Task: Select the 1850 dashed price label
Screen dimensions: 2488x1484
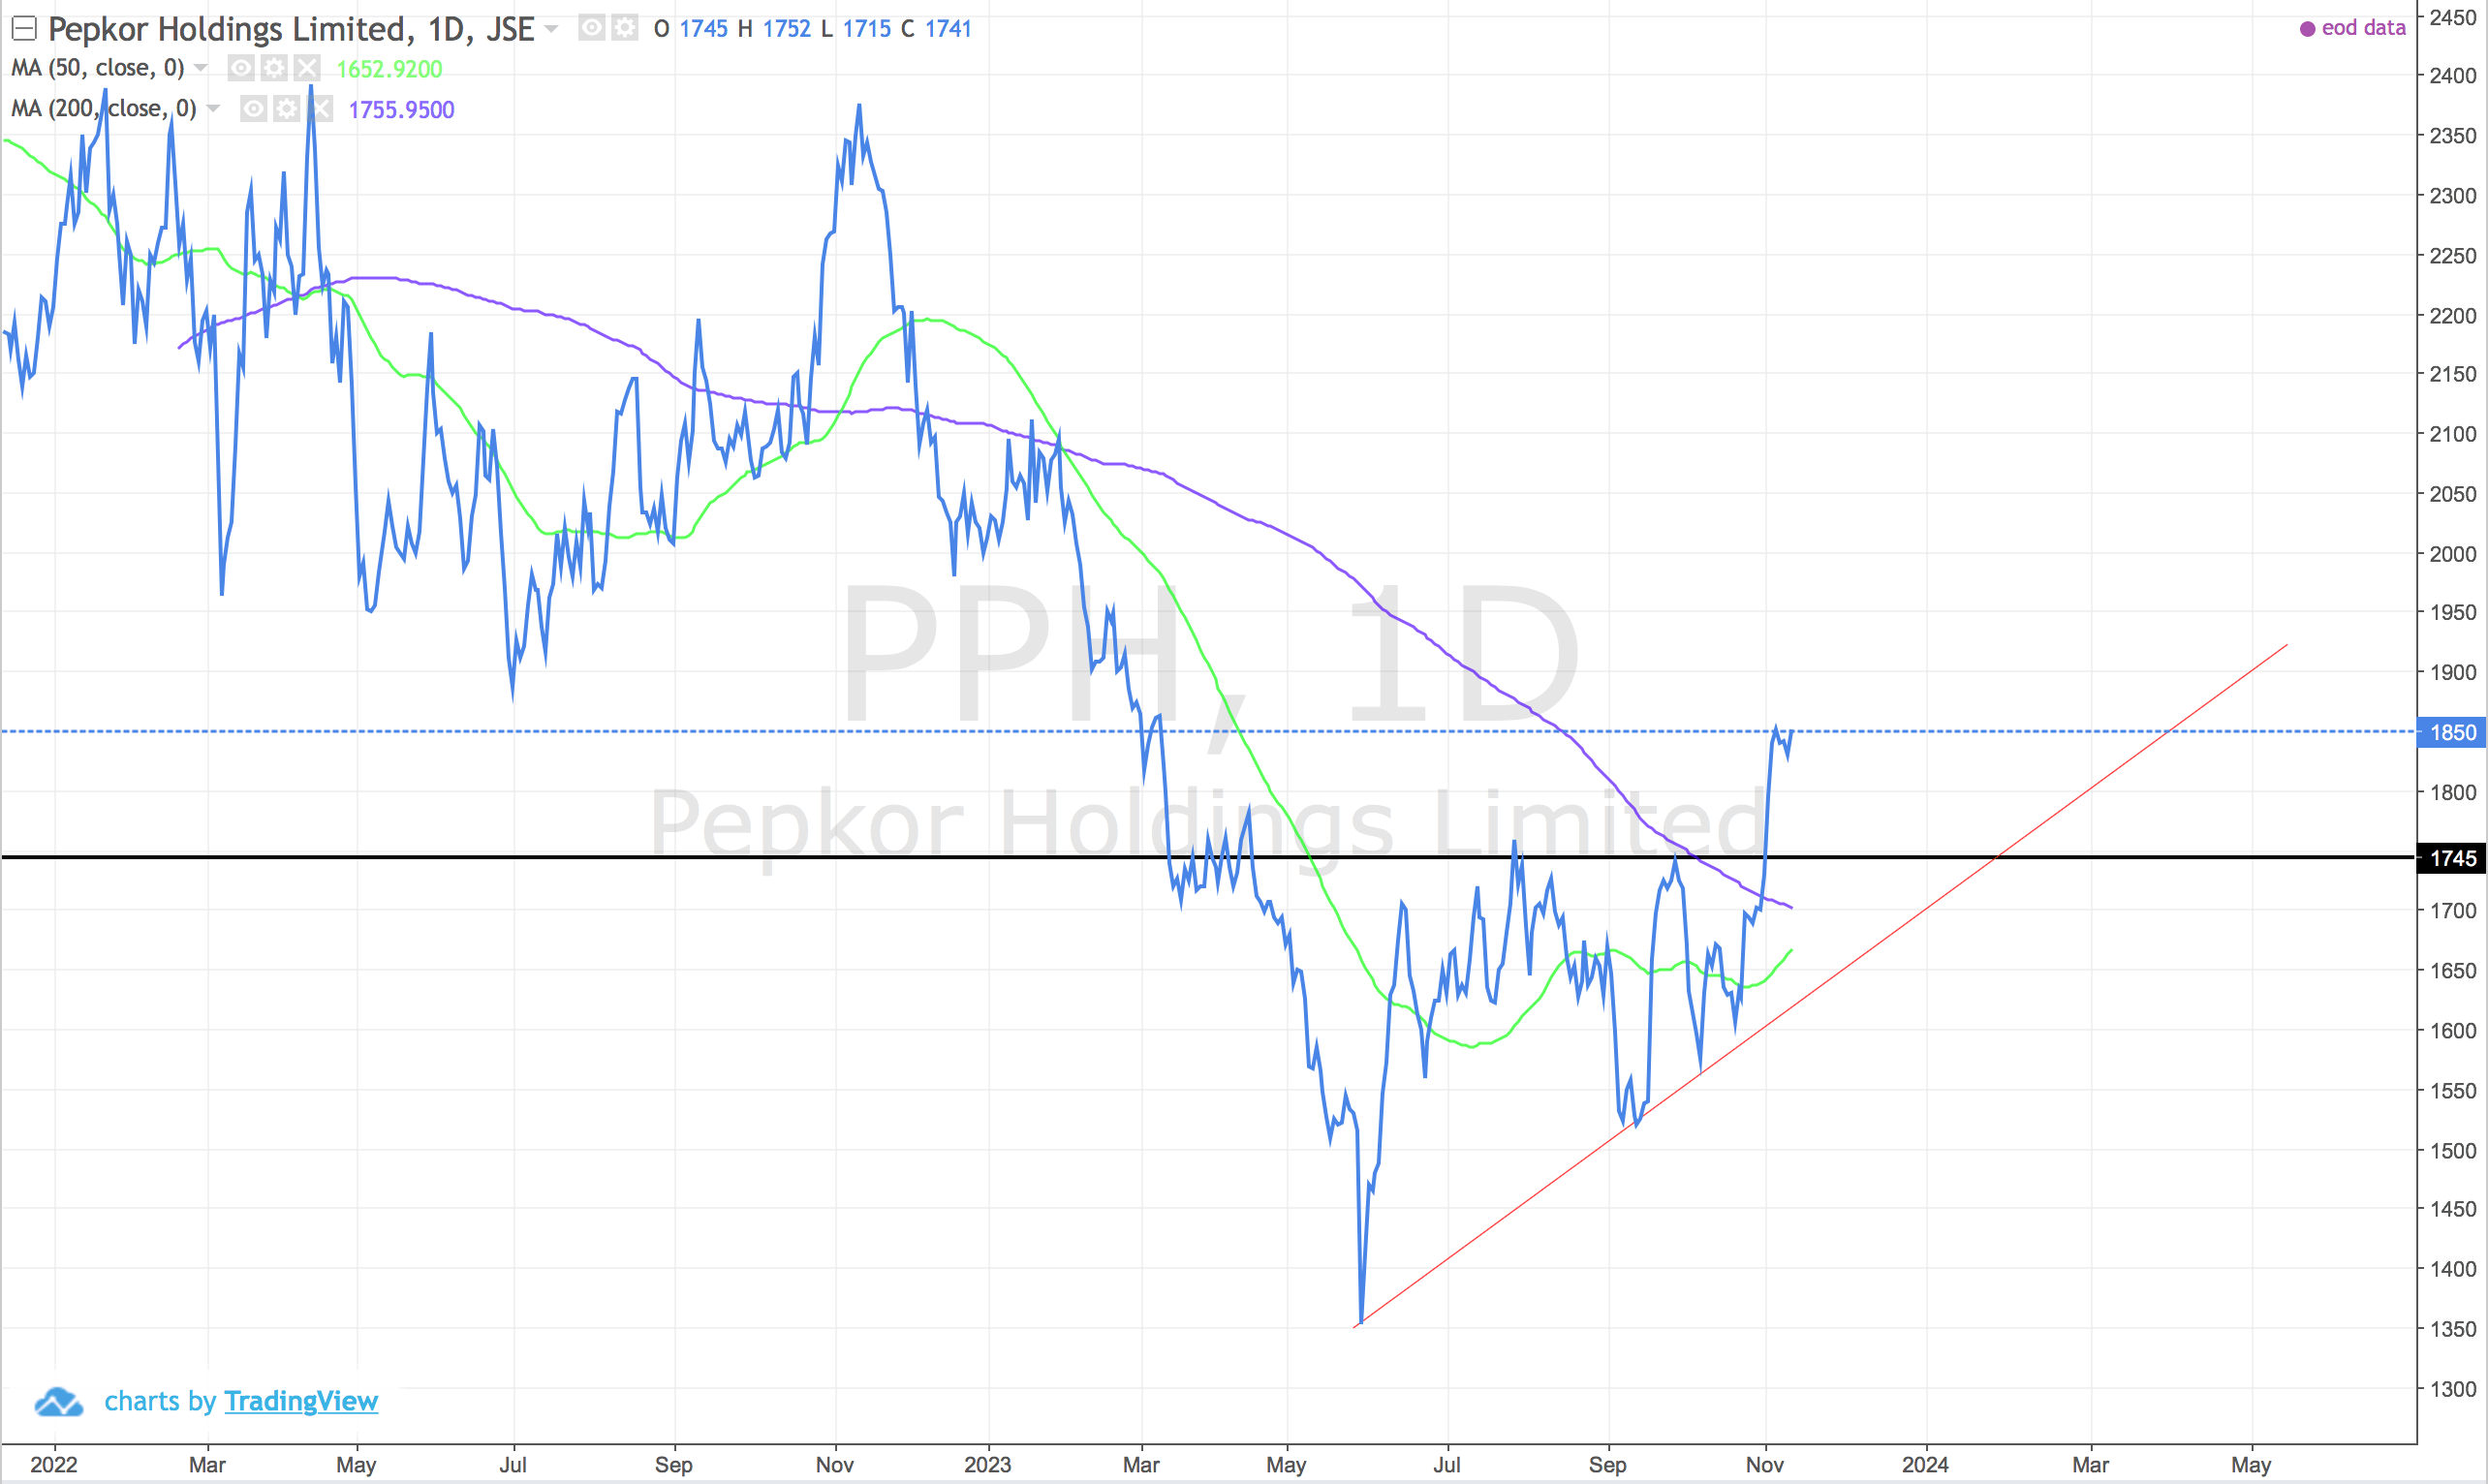Action: [x=2451, y=732]
